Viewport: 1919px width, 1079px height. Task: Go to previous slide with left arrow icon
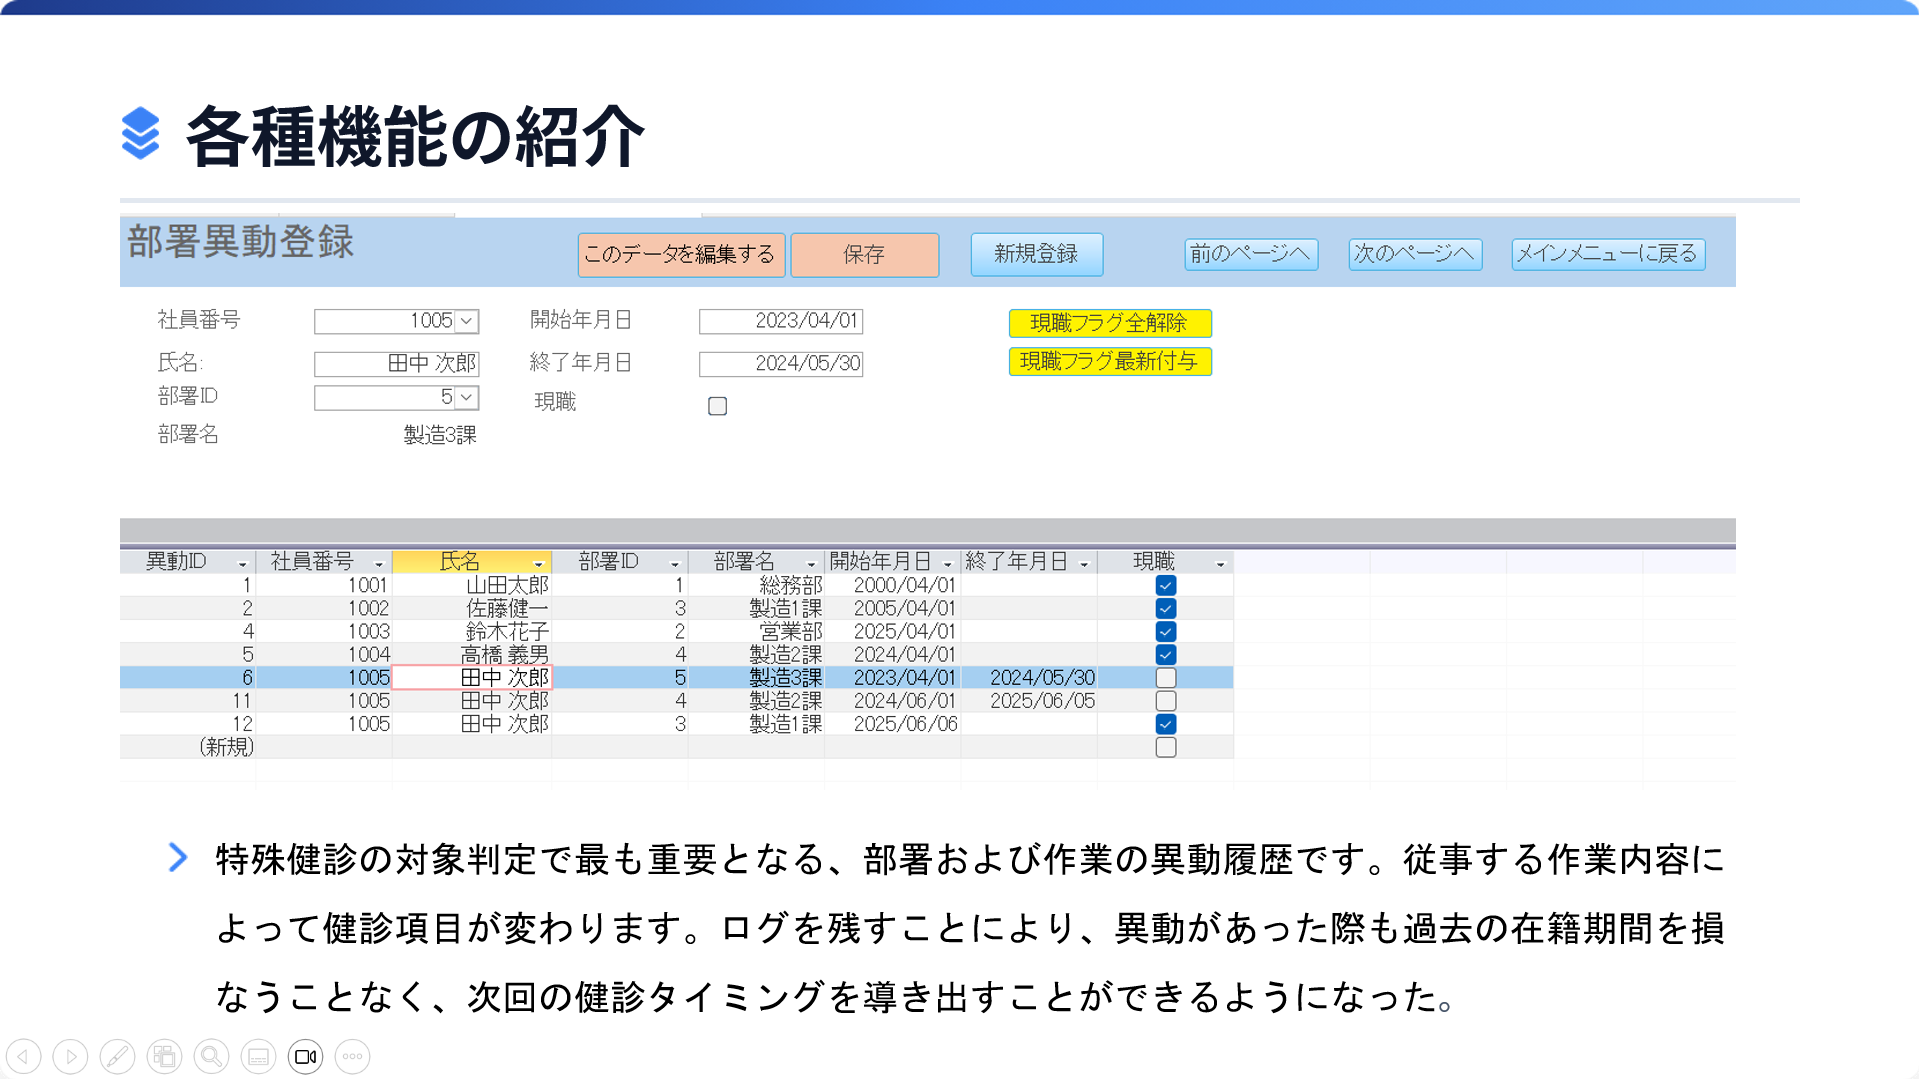[x=23, y=1056]
